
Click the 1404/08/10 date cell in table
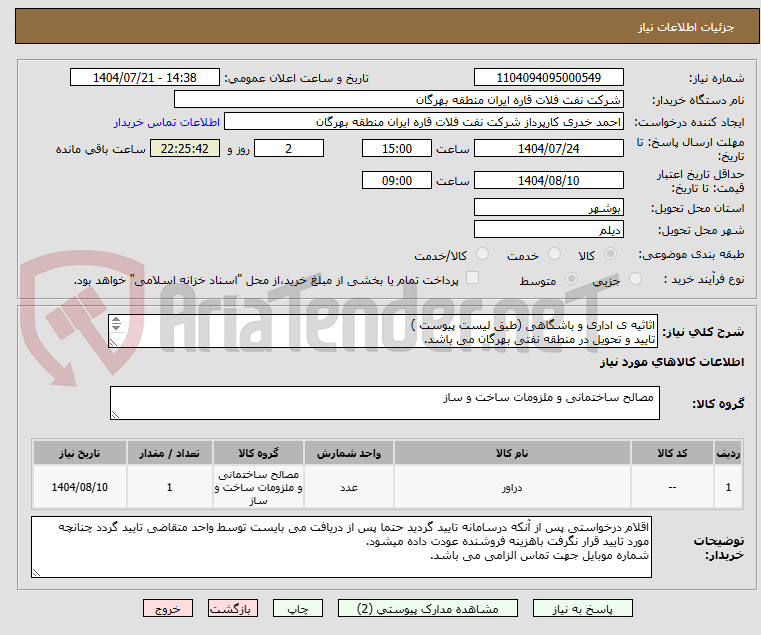pos(80,487)
